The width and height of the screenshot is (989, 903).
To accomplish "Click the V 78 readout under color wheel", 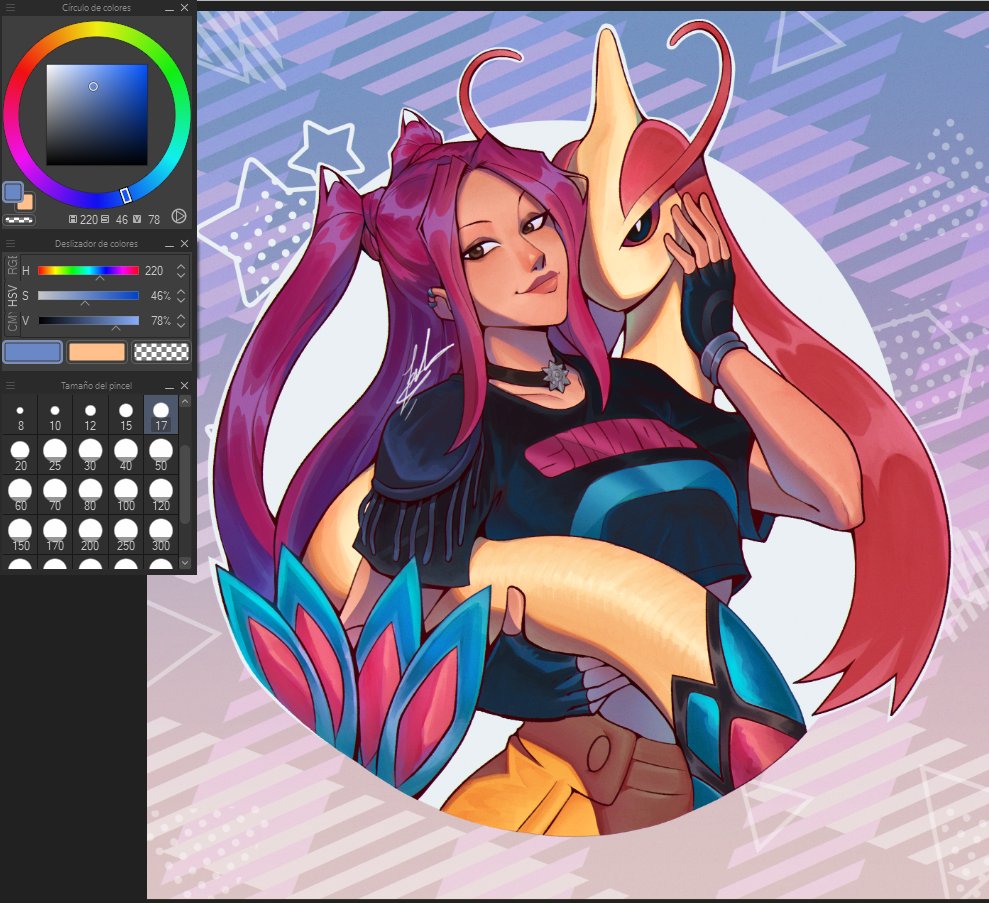I will (x=148, y=219).
